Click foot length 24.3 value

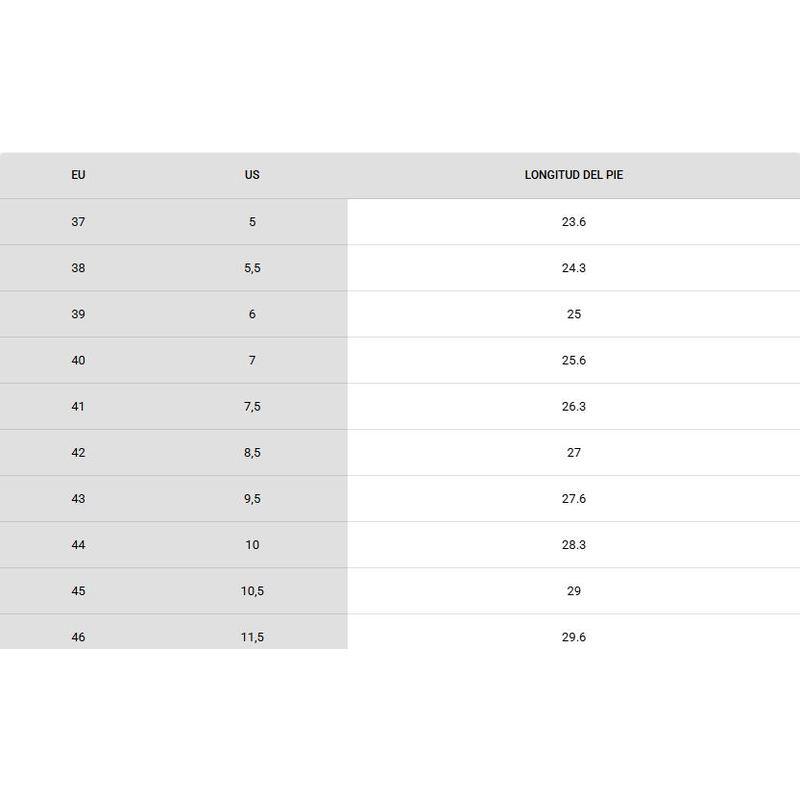click(574, 268)
